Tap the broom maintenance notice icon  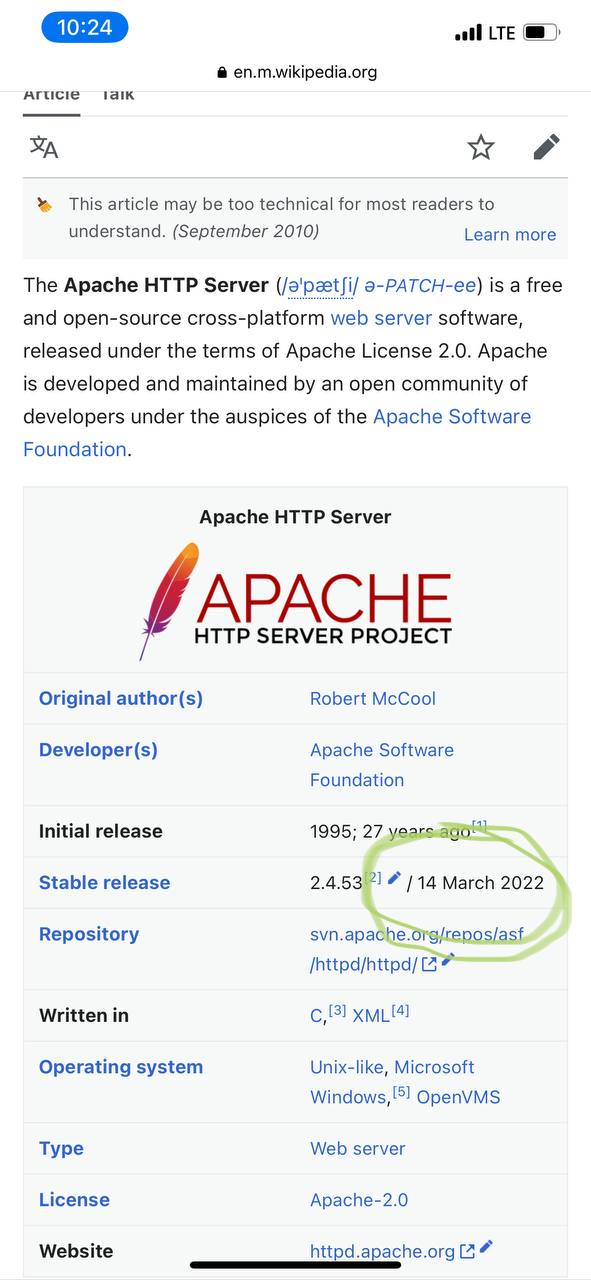[45, 204]
